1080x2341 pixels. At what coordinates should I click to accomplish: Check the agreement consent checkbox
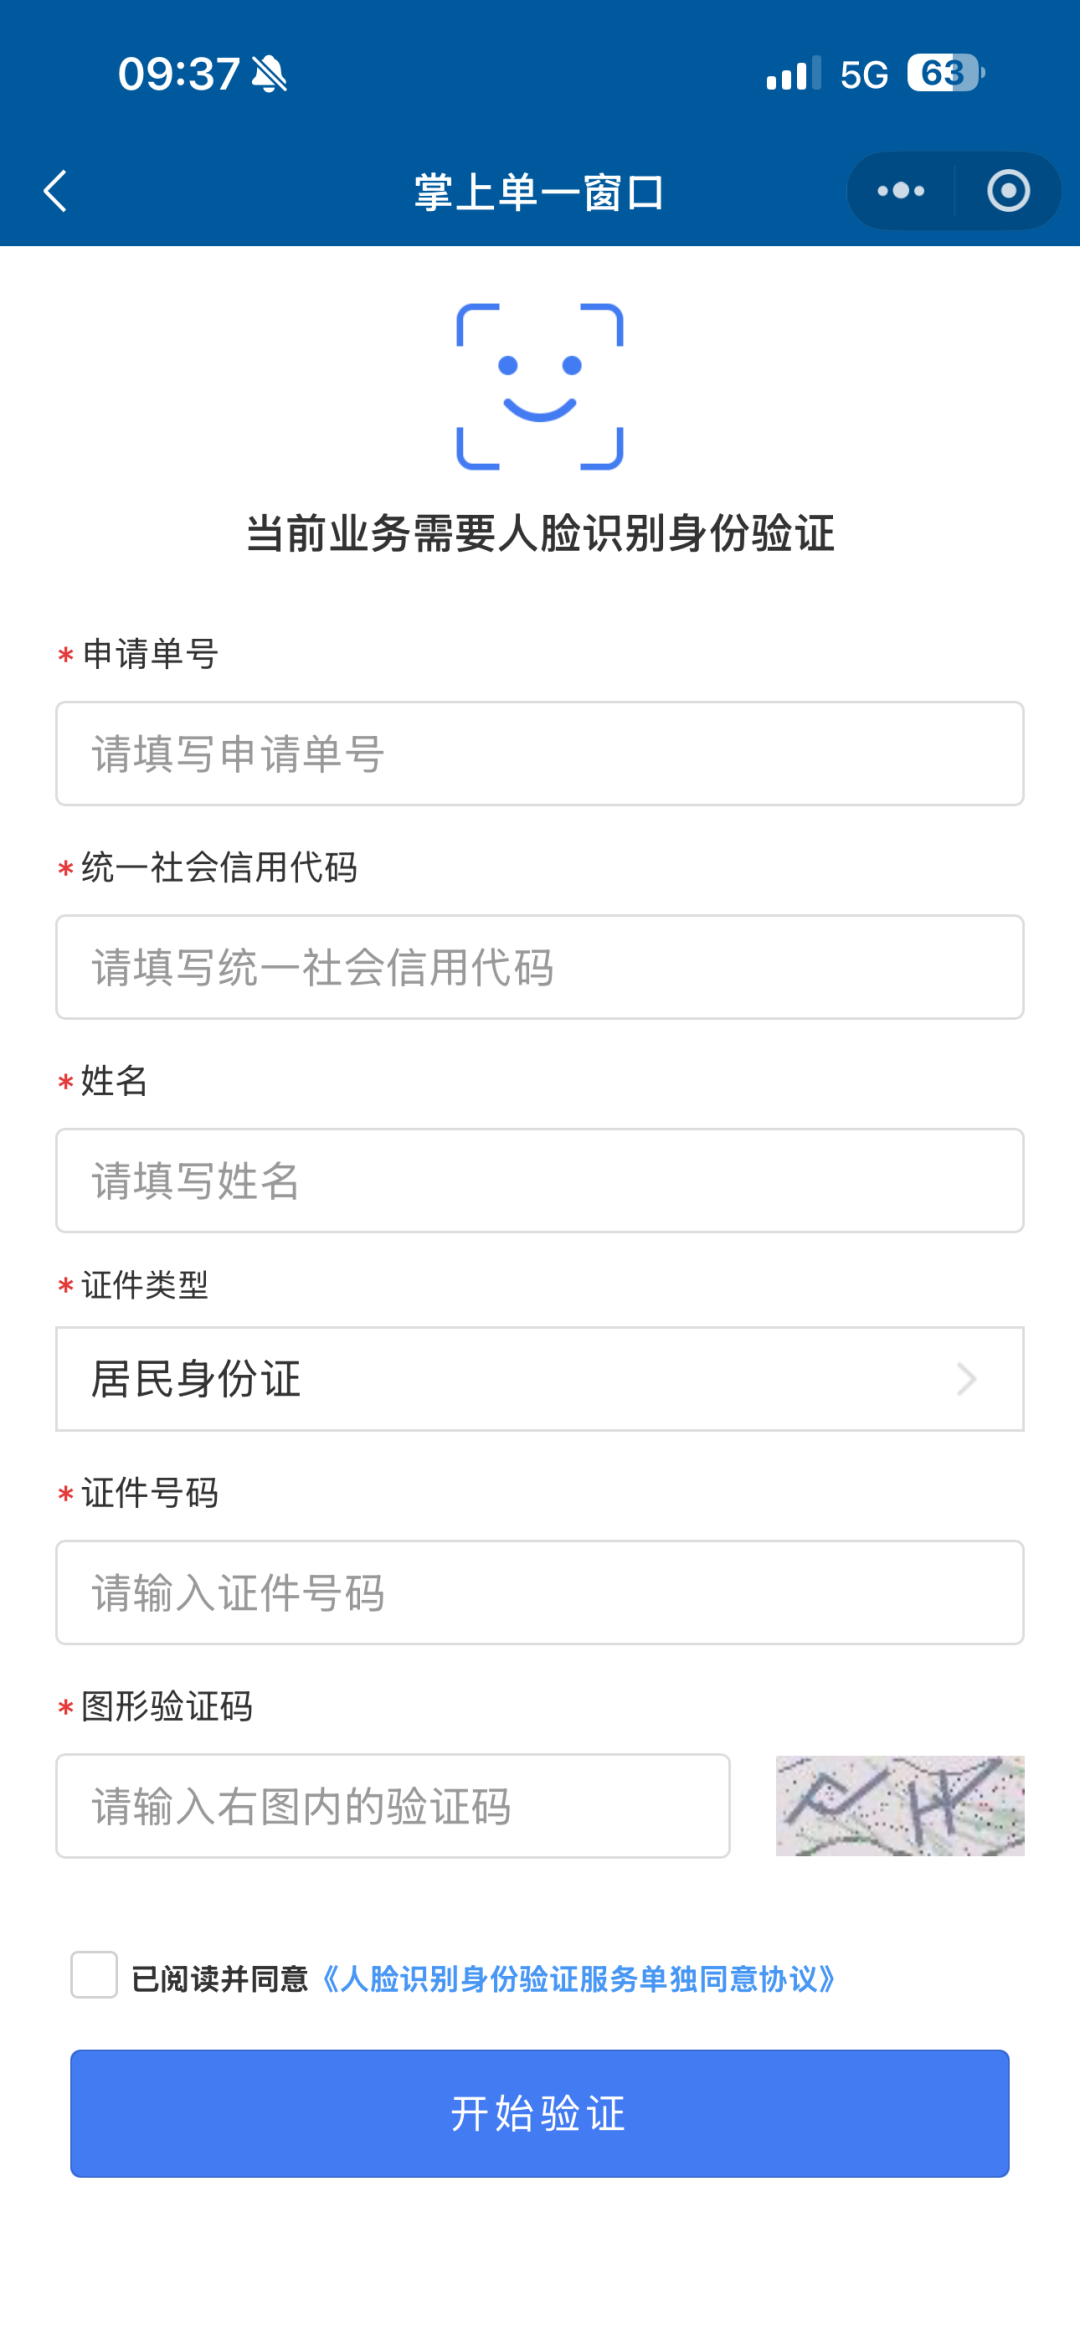click(94, 1975)
